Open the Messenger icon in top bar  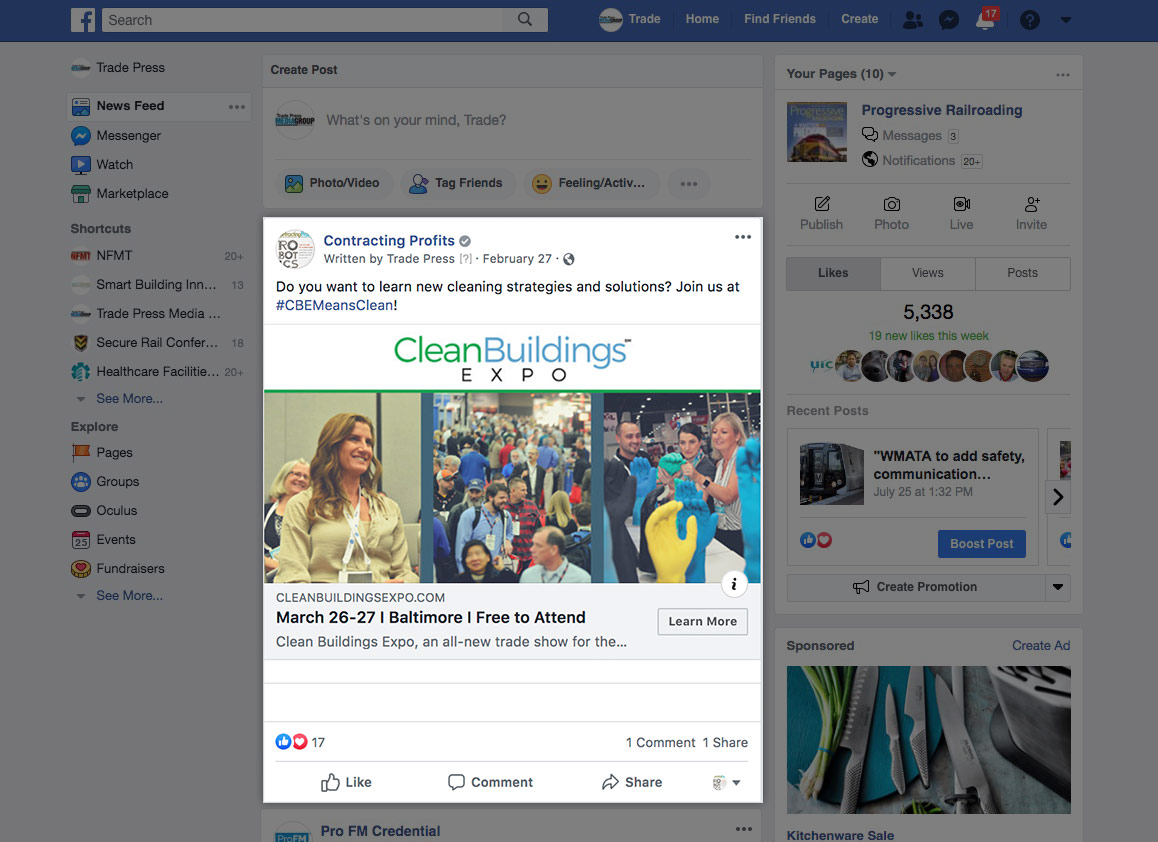click(x=948, y=20)
